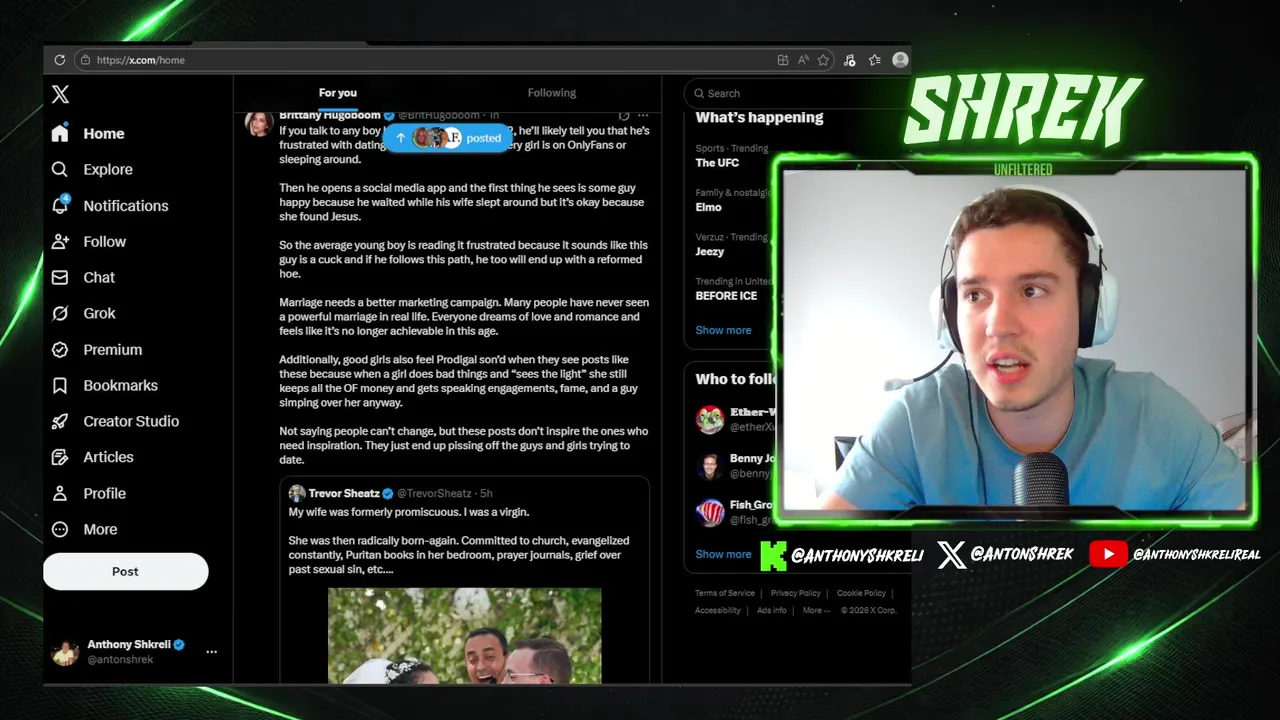1280x720 pixels.
Task: Click the Cookie Policy footer link
Action: point(861,593)
